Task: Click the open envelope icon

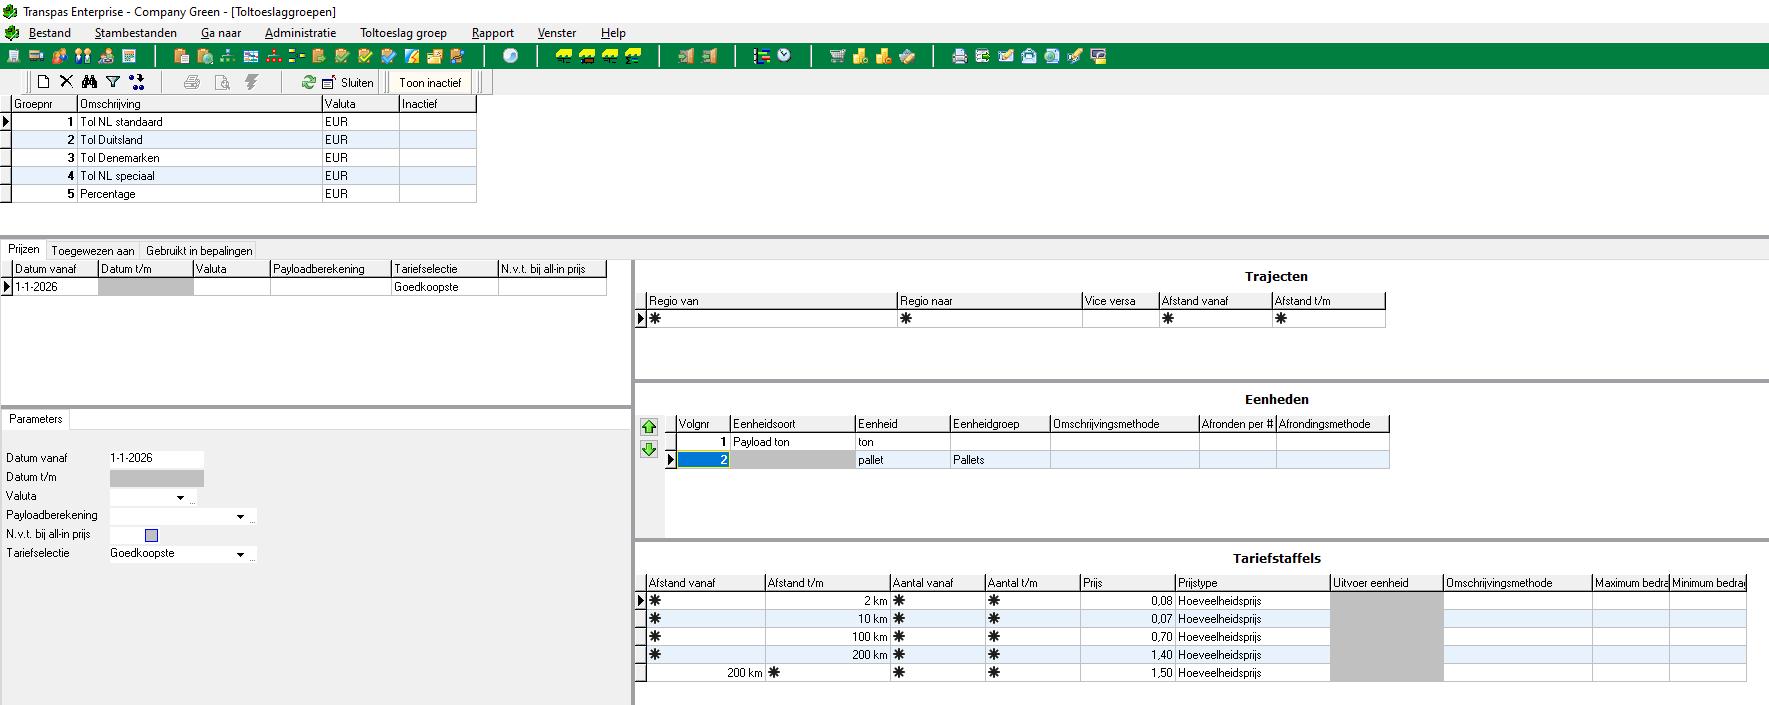Action: (x=1029, y=56)
